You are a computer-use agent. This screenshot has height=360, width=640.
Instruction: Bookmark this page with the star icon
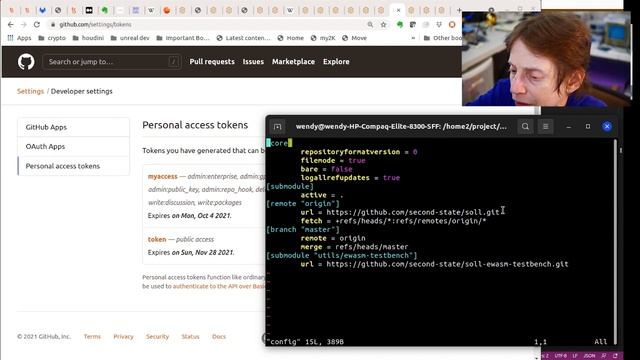coord(383,24)
